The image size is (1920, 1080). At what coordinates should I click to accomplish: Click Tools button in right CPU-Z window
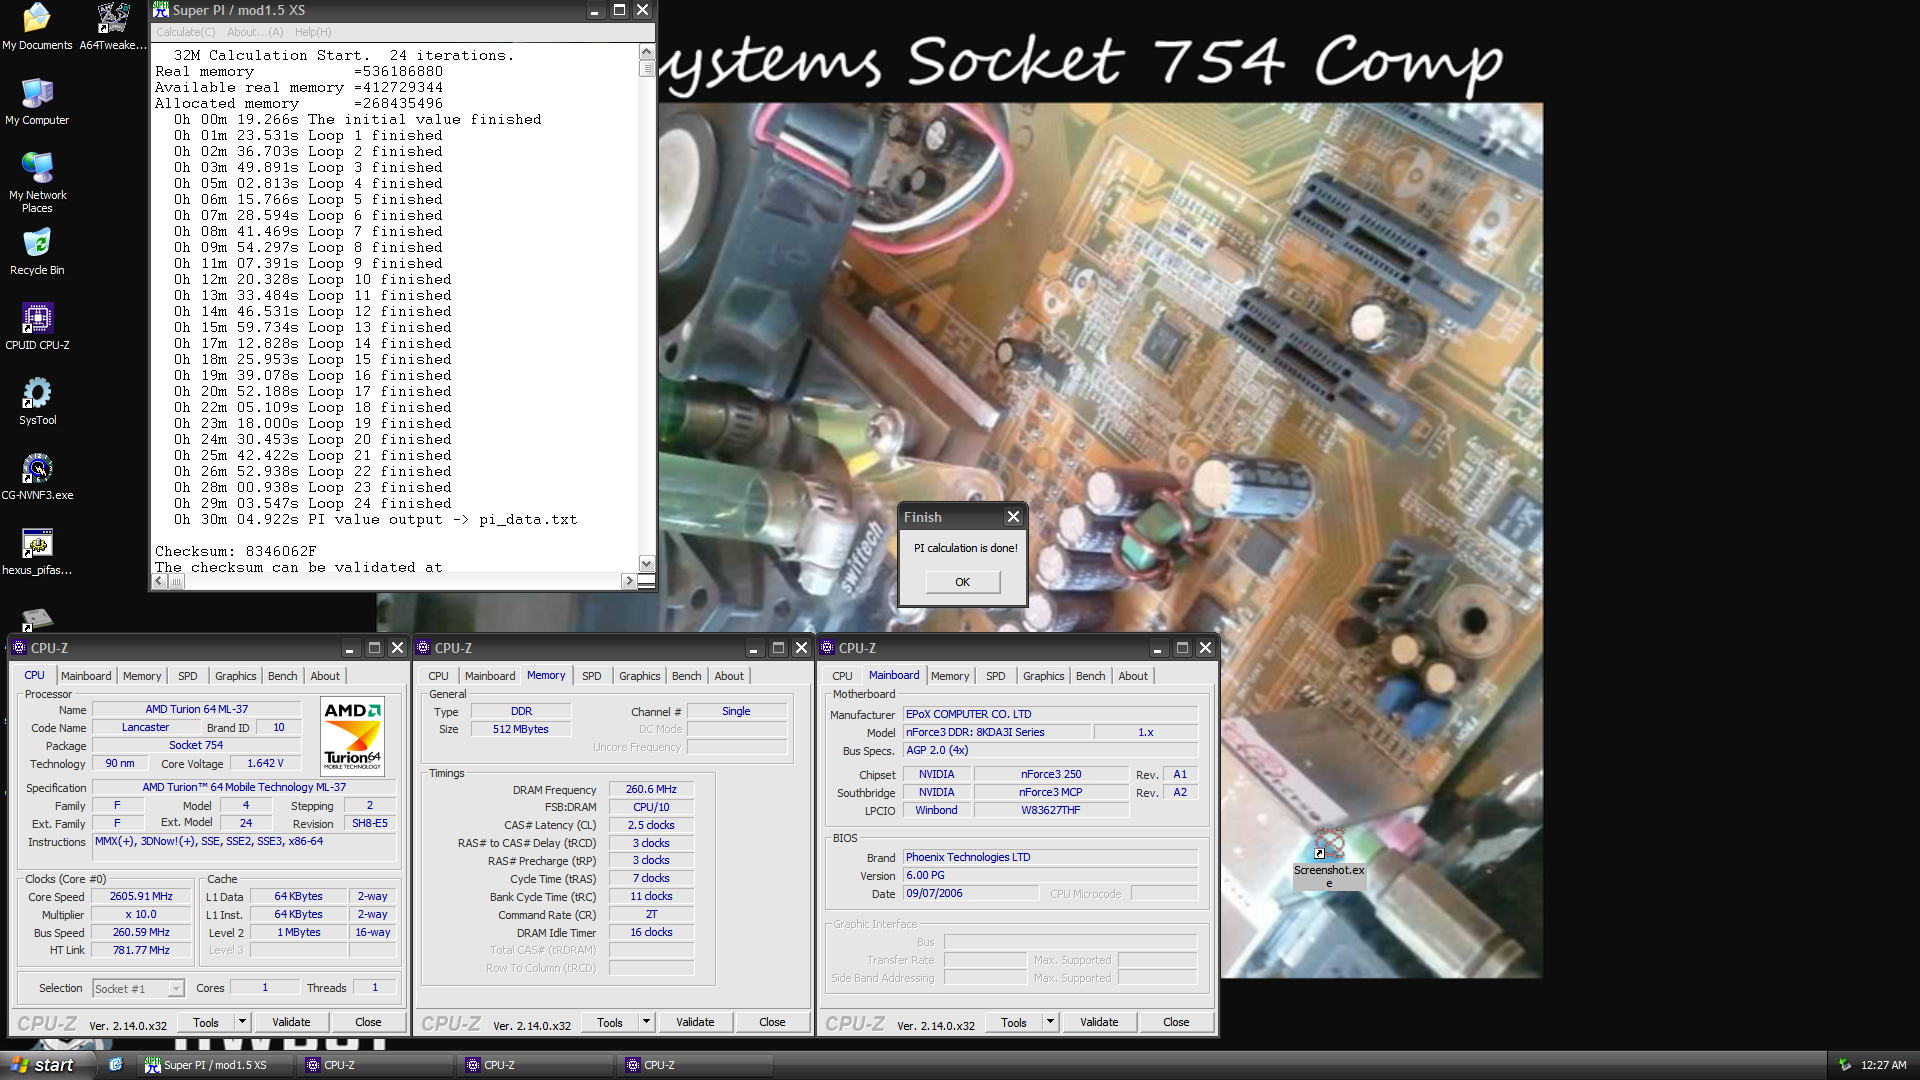tap(1014, 1022)
